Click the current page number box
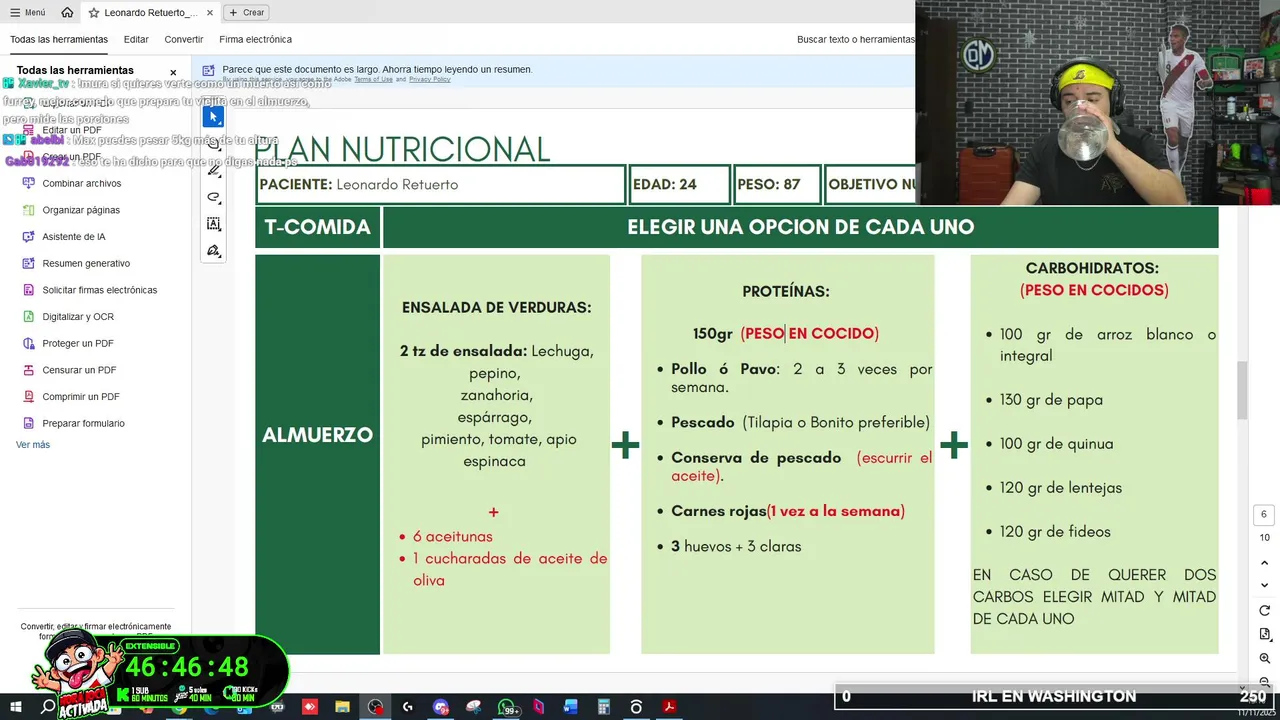 point(1264,515)
